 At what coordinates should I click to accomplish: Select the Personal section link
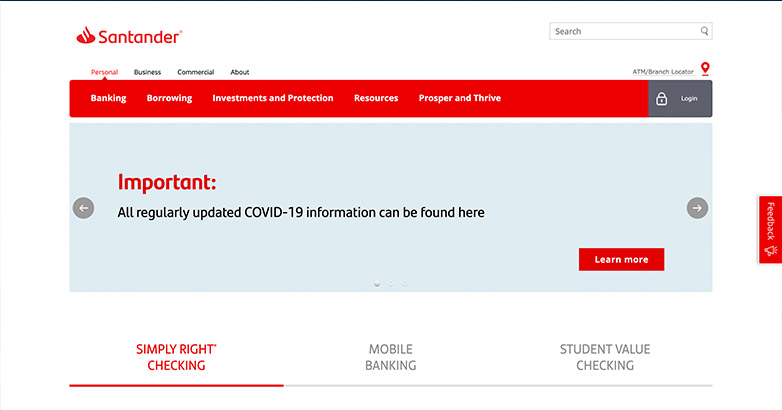coord(104,72)
